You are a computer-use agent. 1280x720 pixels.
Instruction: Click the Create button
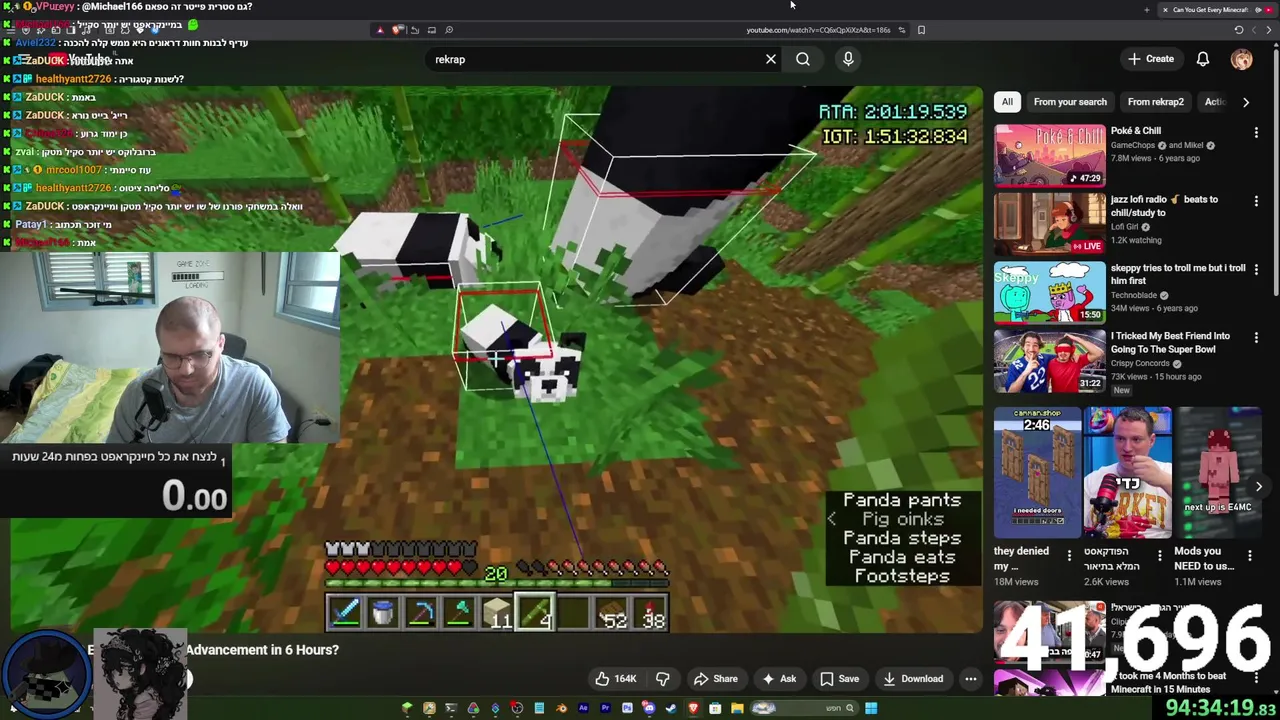point(1151,59)
